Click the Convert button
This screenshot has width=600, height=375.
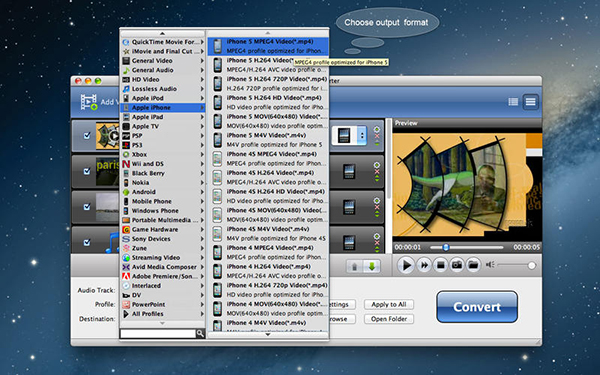pos(477,307)
